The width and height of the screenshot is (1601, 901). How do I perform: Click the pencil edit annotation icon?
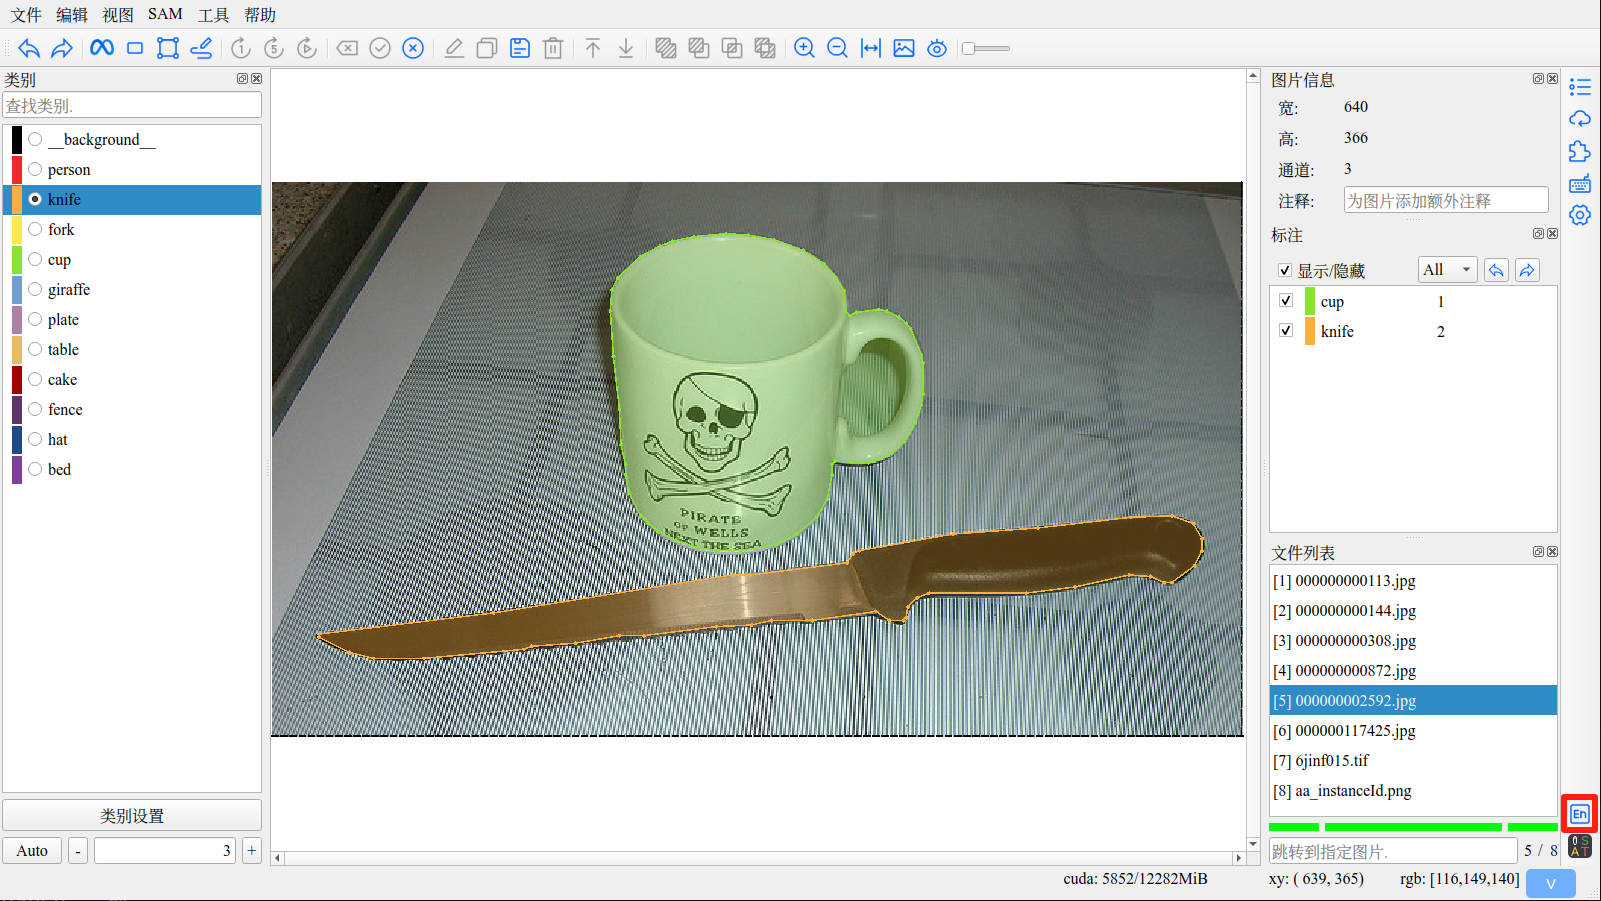(454, 48)
